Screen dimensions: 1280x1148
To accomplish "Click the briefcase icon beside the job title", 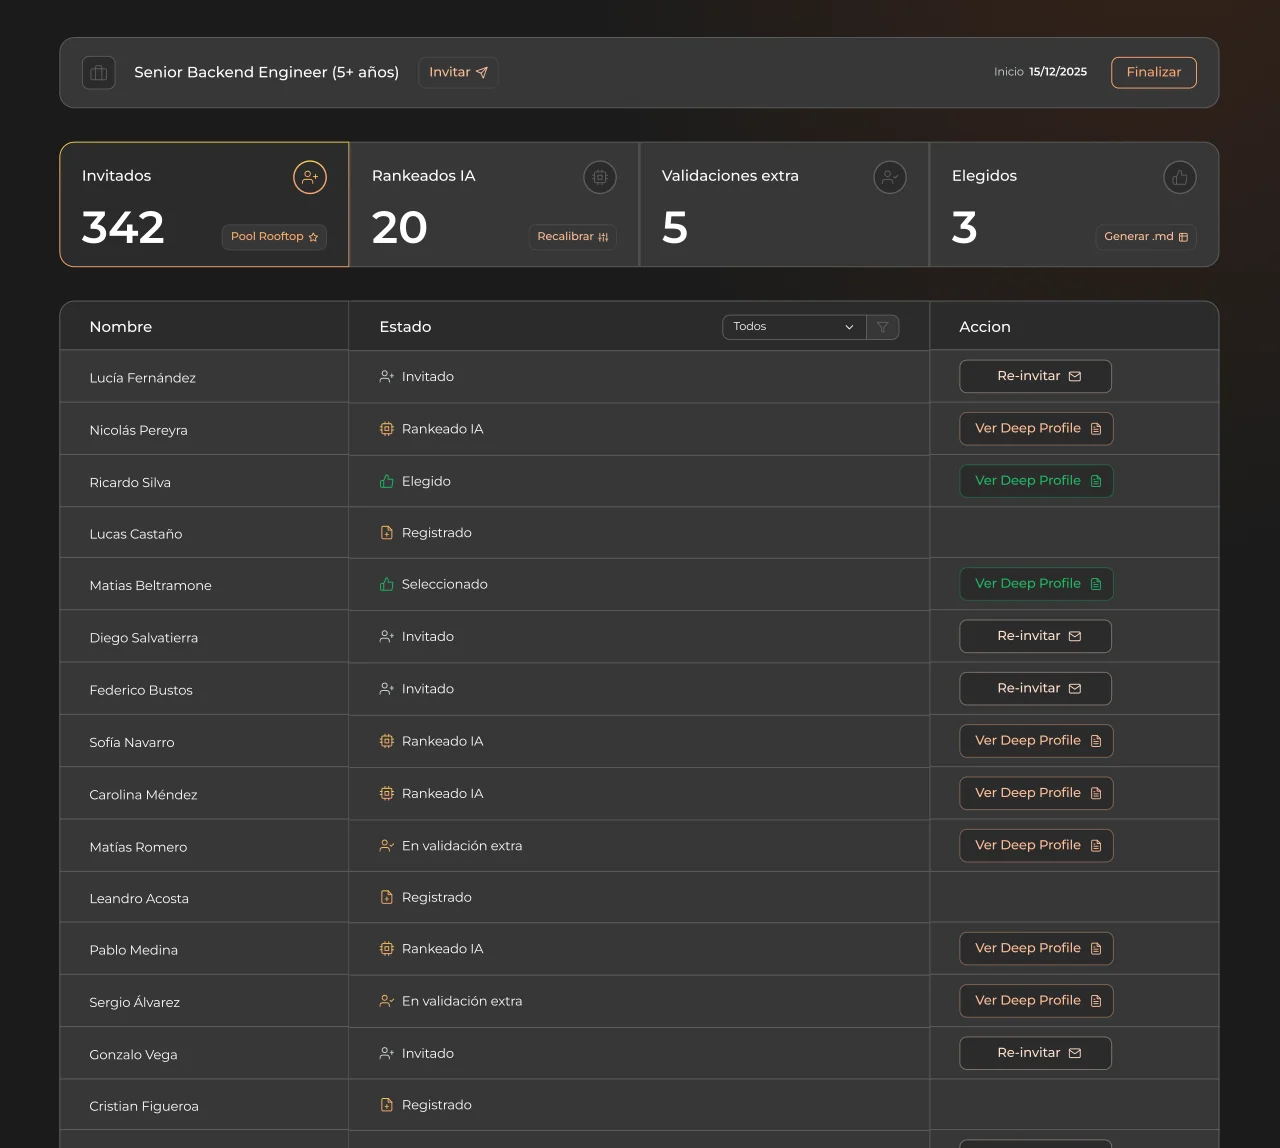I will [98, 73].
